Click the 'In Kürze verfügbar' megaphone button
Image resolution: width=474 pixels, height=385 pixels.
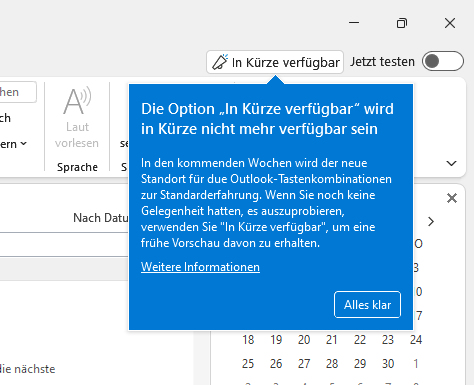275,62
